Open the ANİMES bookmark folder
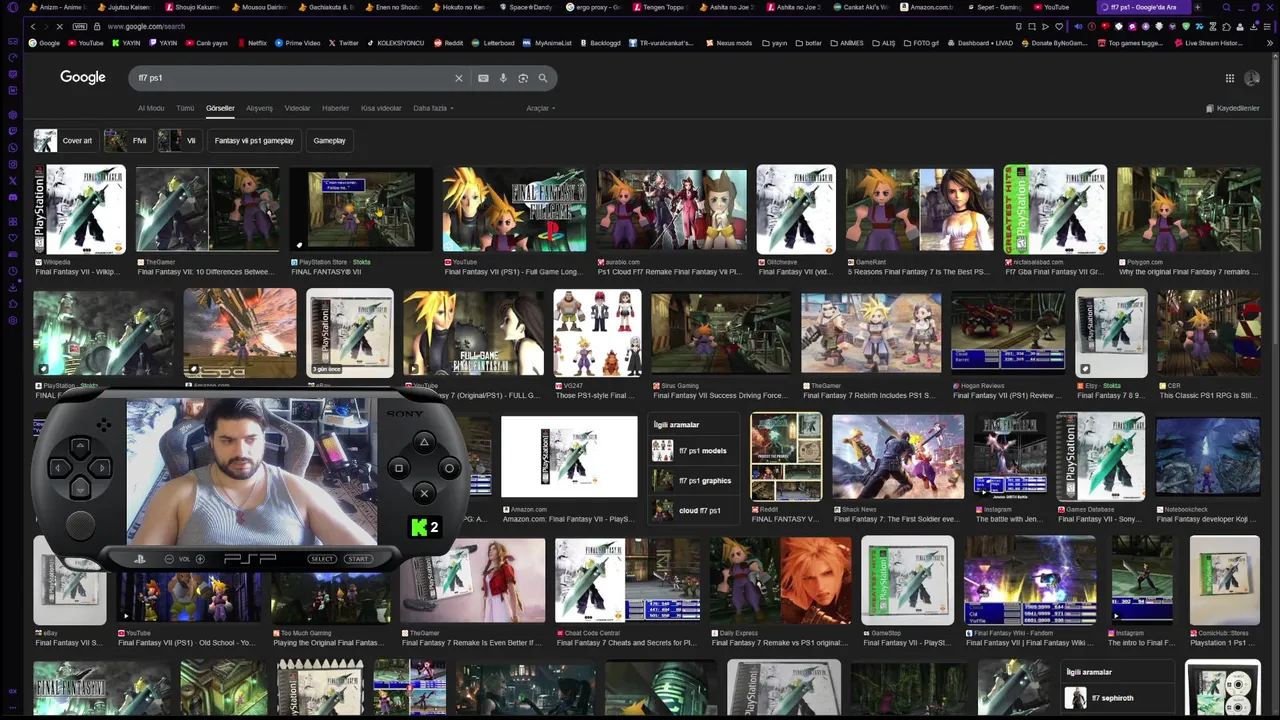This screenshot has height=720, width=1280. point(846,43)
